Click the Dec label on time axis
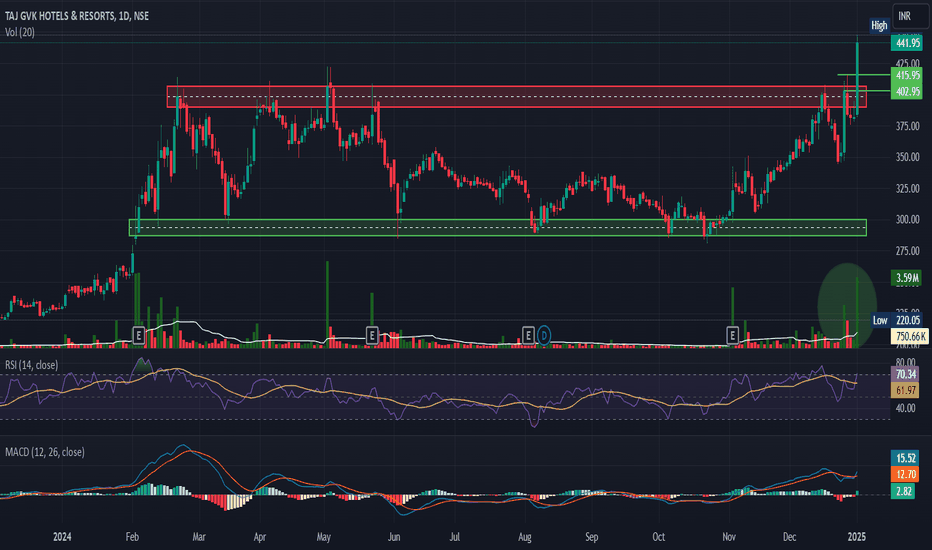The width and height of the screenshot is (932, 550). (789, 537)
